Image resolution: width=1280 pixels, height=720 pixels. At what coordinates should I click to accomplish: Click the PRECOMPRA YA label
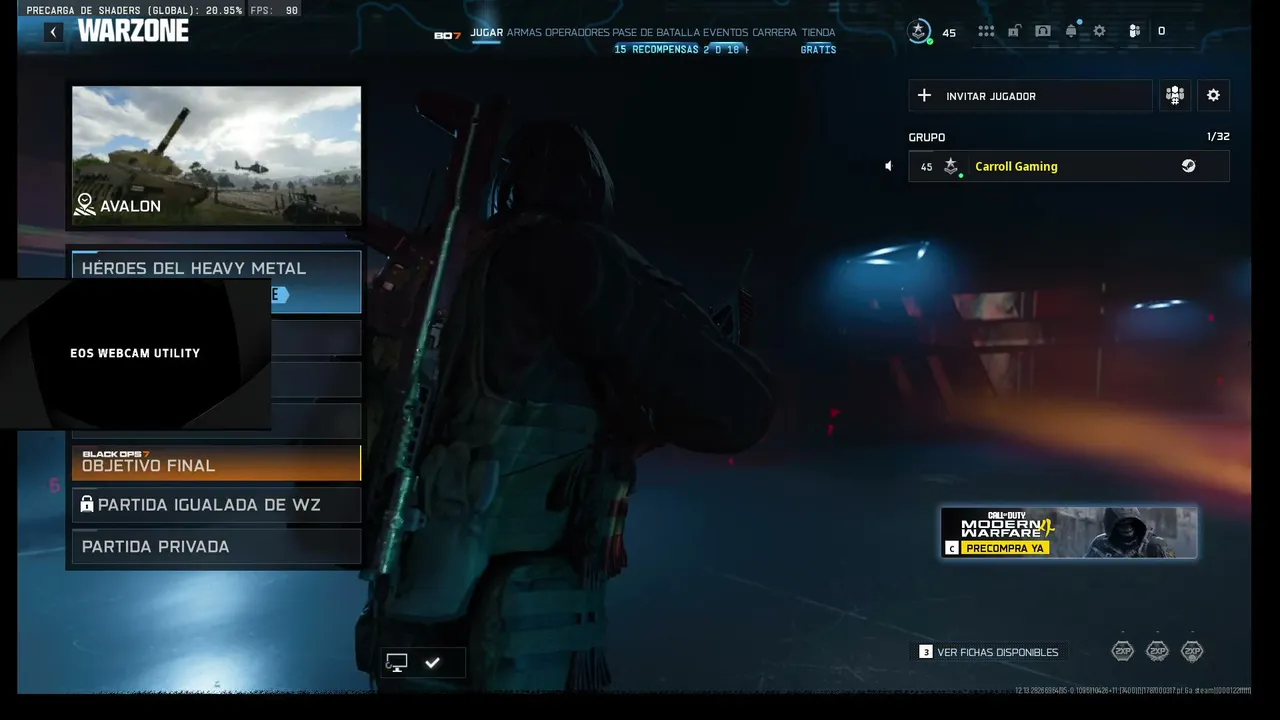1005,548
